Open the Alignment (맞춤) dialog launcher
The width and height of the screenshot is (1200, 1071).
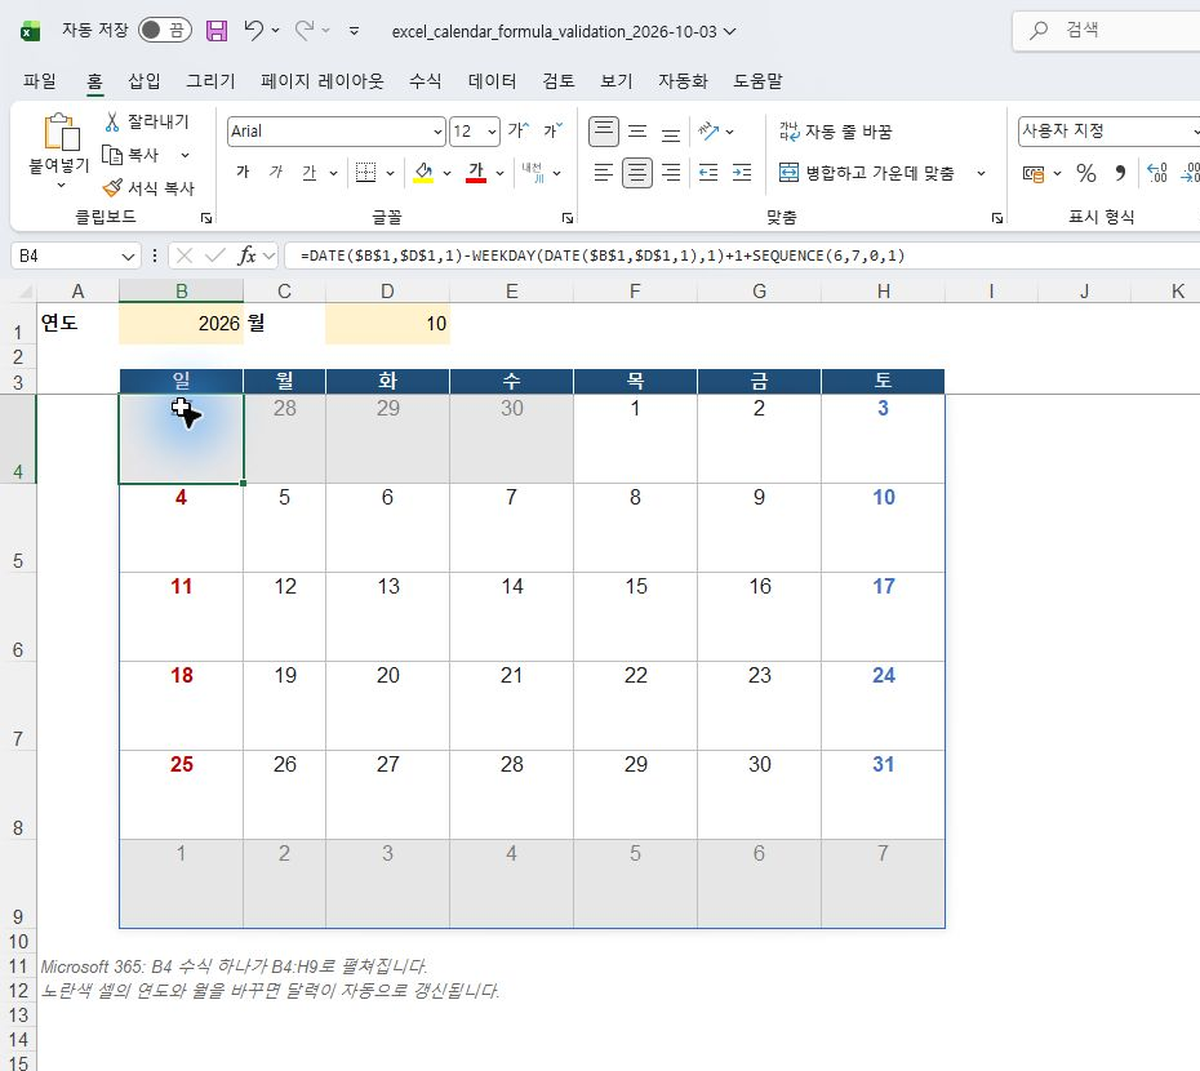tap(997, 218)
